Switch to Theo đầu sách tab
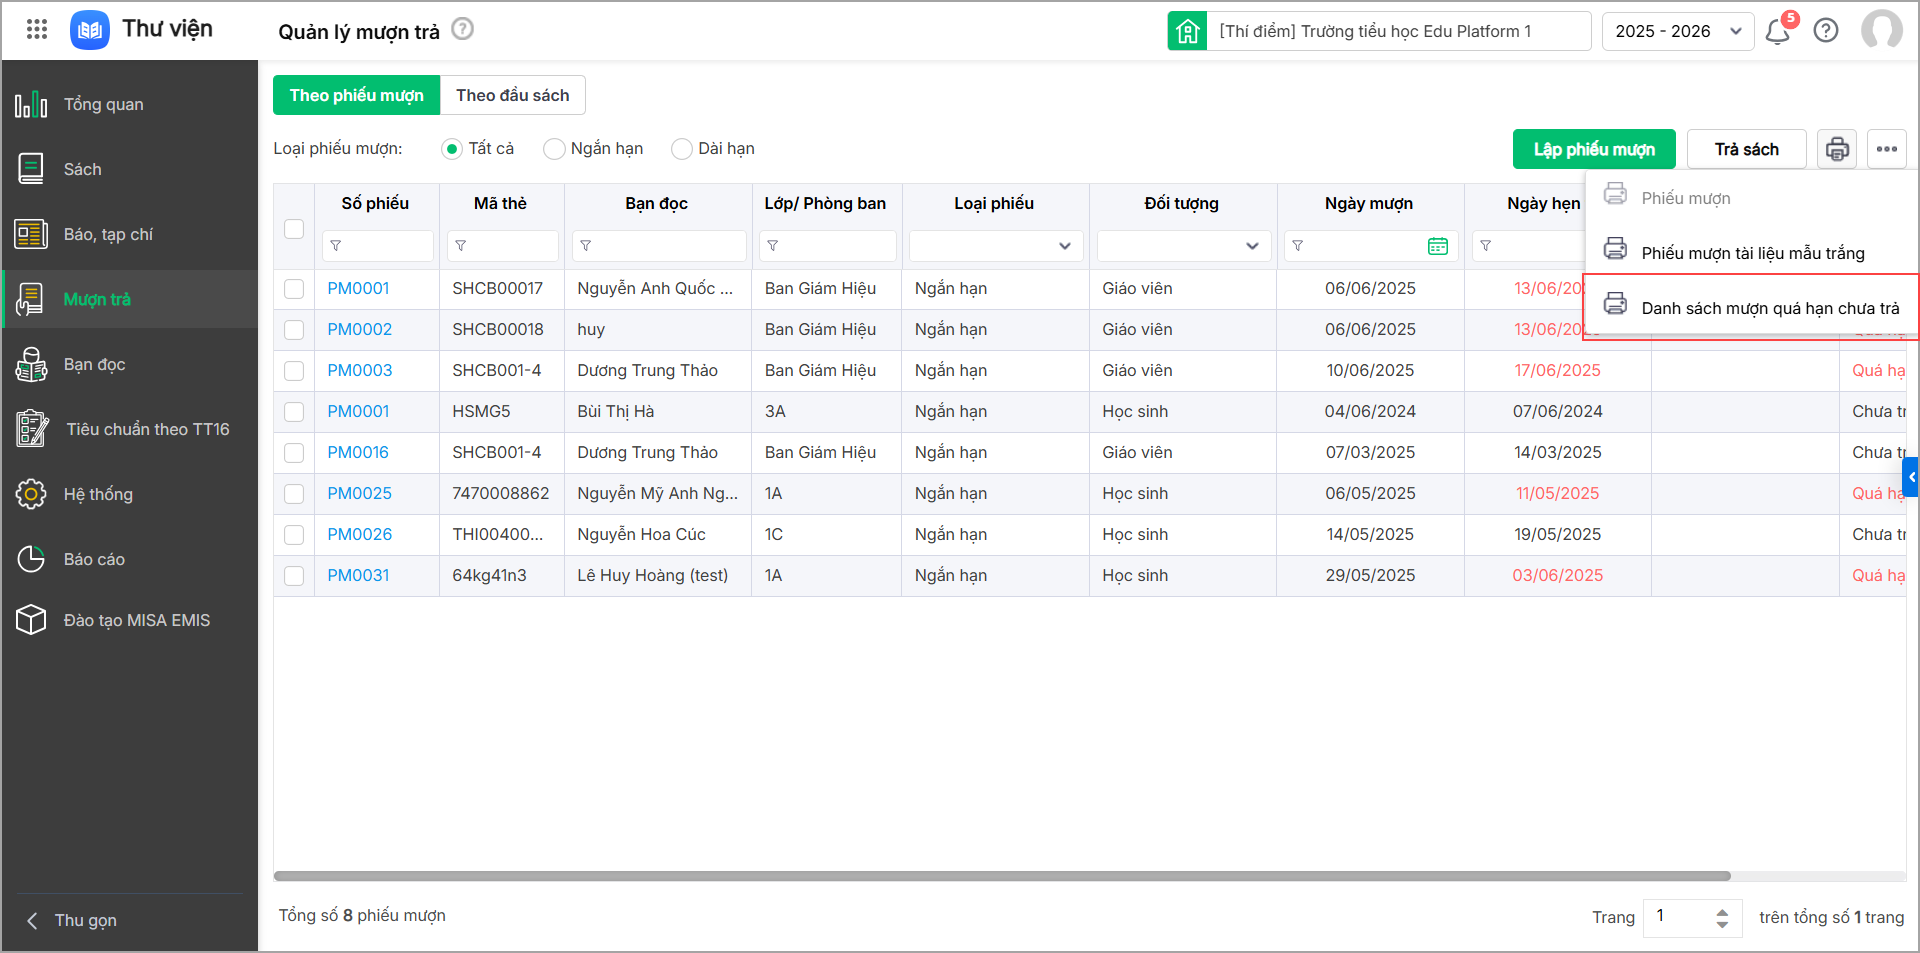1920x953 pixels. point(512,96)
